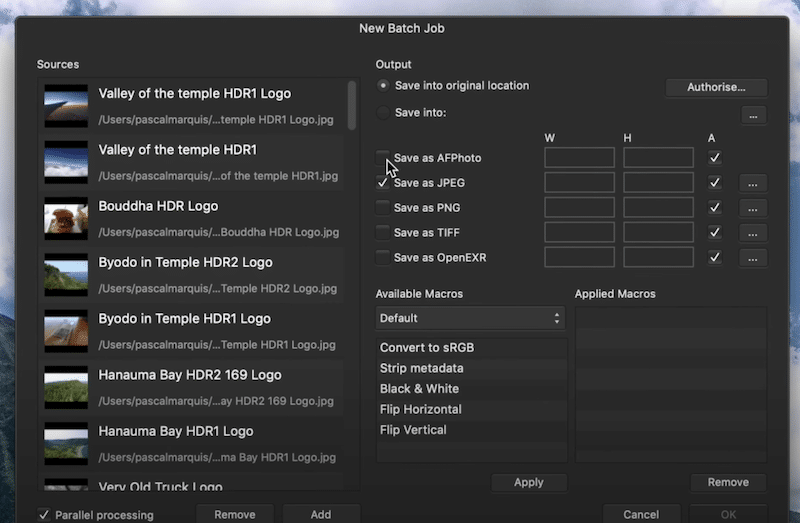This screenshot has width=800, height=523.
Task: Click path text ending ay HDR2 169 Logo.jpg
Action: pos(216,401)
